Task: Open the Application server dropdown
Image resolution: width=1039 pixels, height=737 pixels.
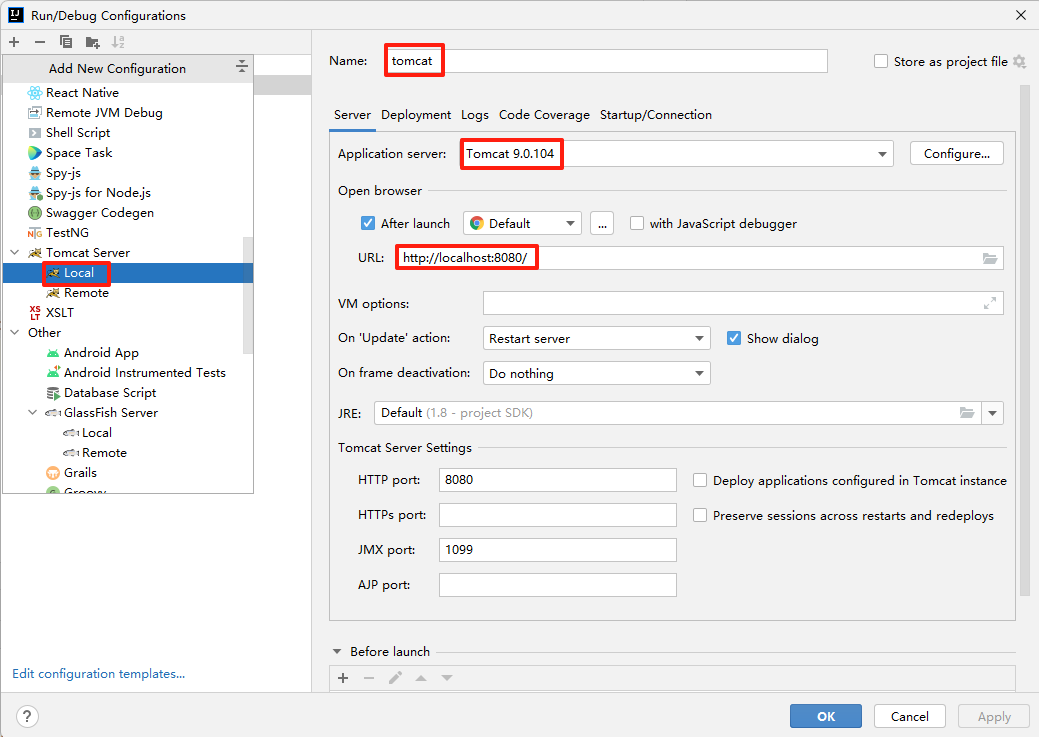Action: click(882, 154)
